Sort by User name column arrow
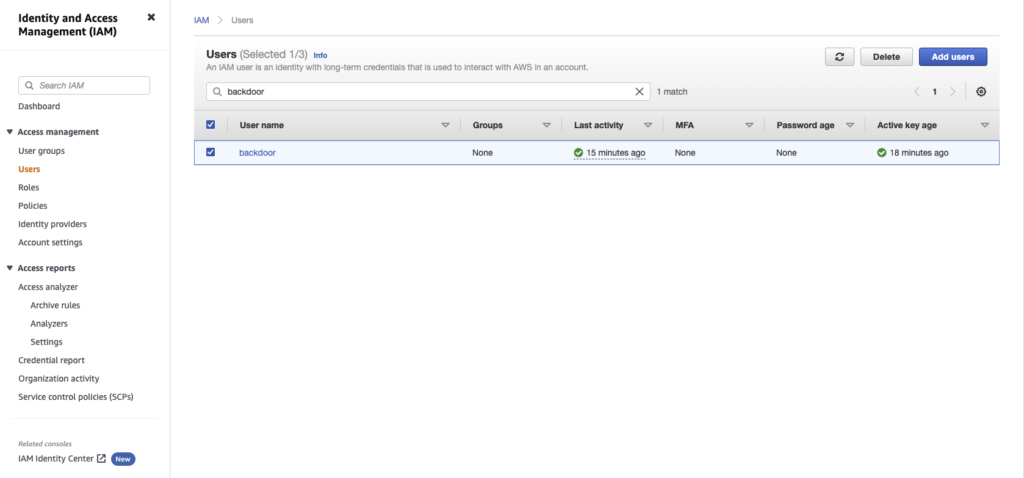Image resolution: width=1024 pixels, height=478 pixels. coord(445,125)
